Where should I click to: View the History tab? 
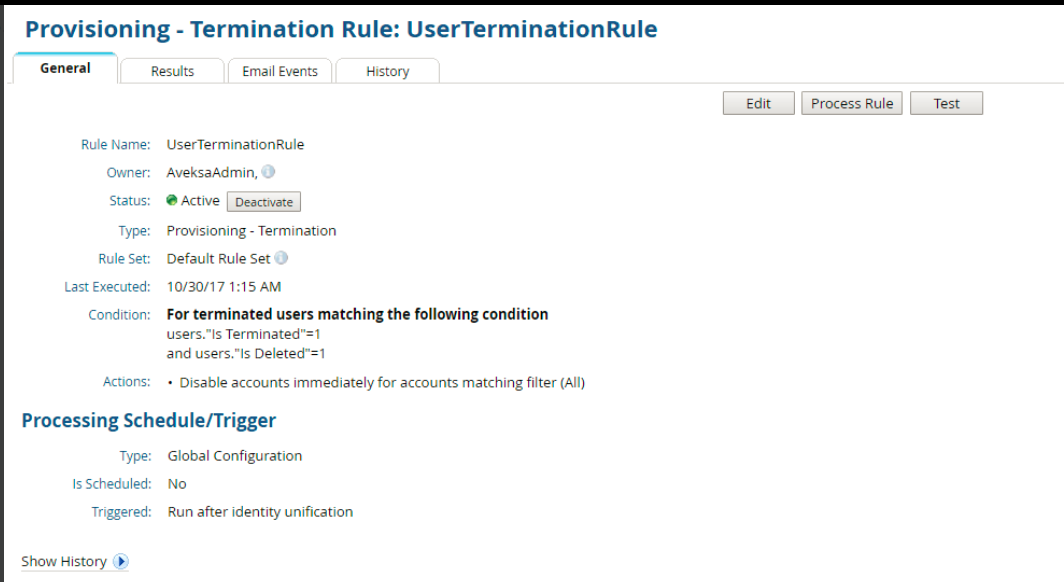387,70
